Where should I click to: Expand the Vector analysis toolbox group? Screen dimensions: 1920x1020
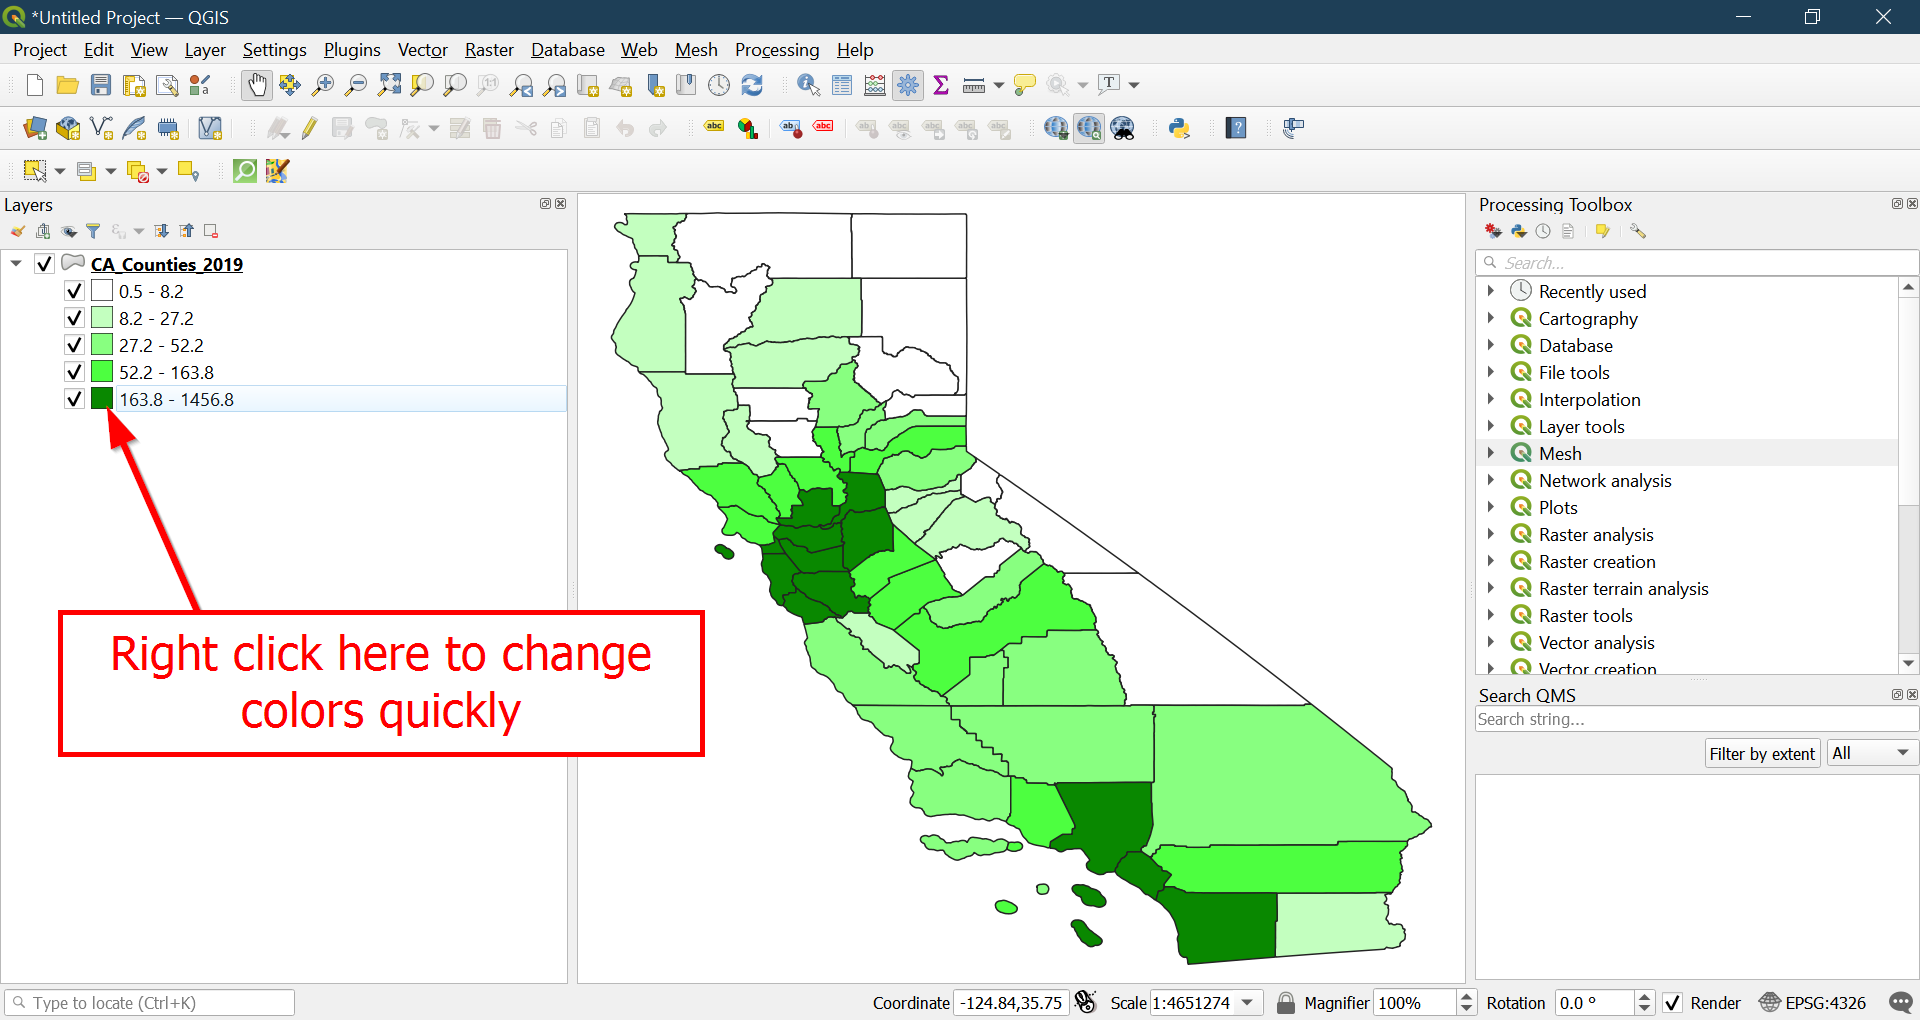(1490, 642)
